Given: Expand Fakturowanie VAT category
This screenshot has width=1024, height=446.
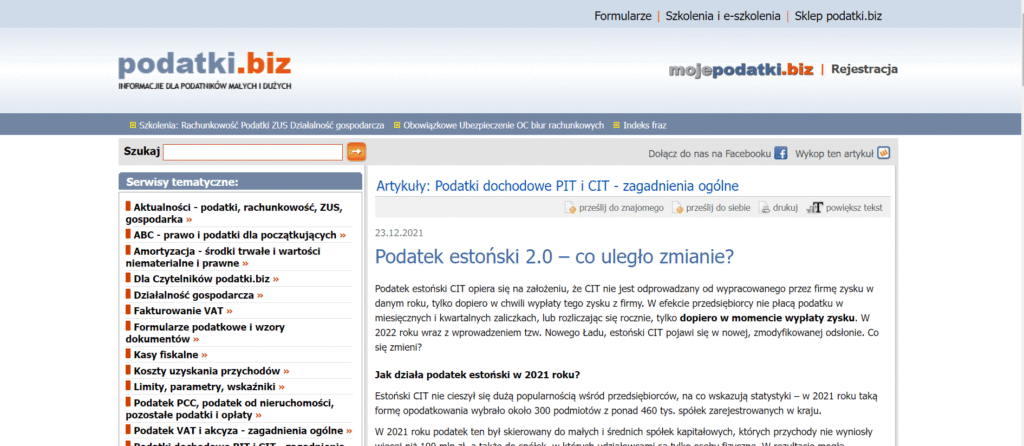Looking at the screenshot, I should 181,311.
